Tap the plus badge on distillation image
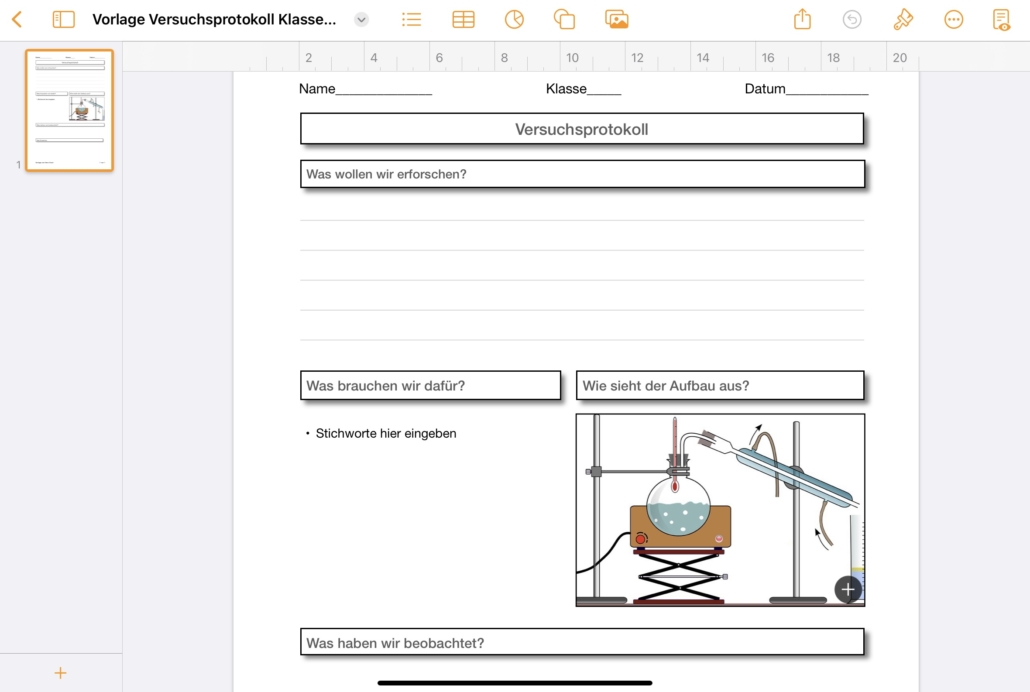This screenshot has height=692, width=1030. pos(848,589)
